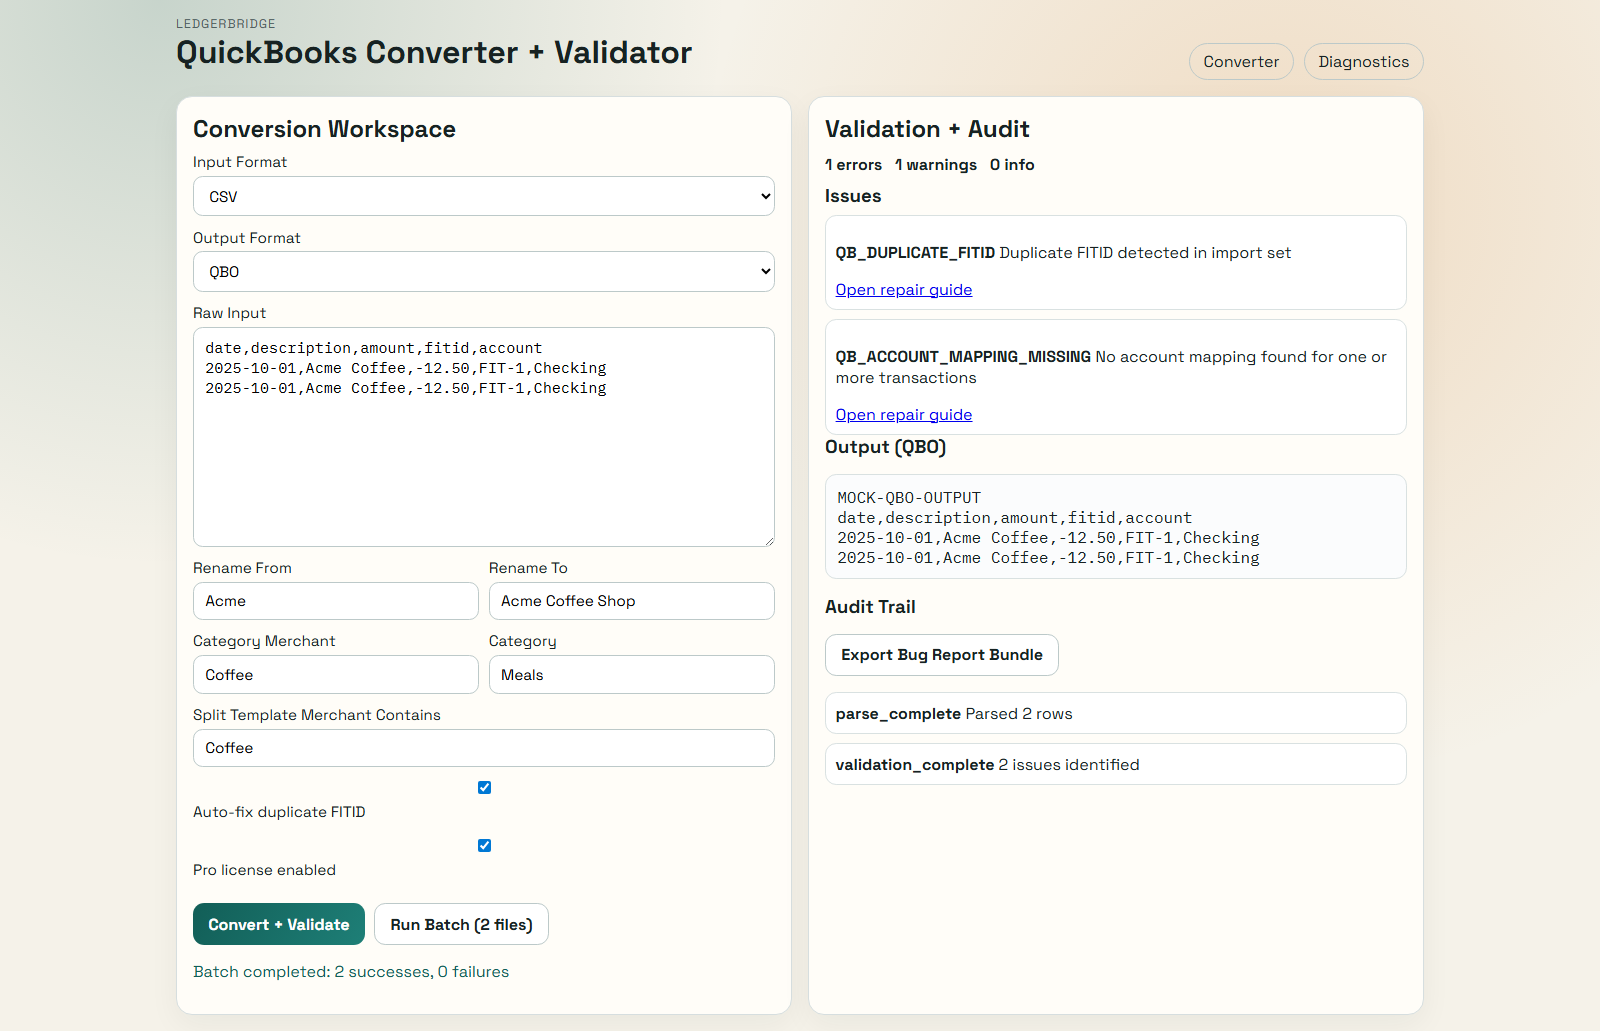Image resolution: width=1600 pixels, height=1031 pixels.
Task: Open repair guide for QB_ACCOUNT_MAPPING_MISSING
Action: click(903, 414)
